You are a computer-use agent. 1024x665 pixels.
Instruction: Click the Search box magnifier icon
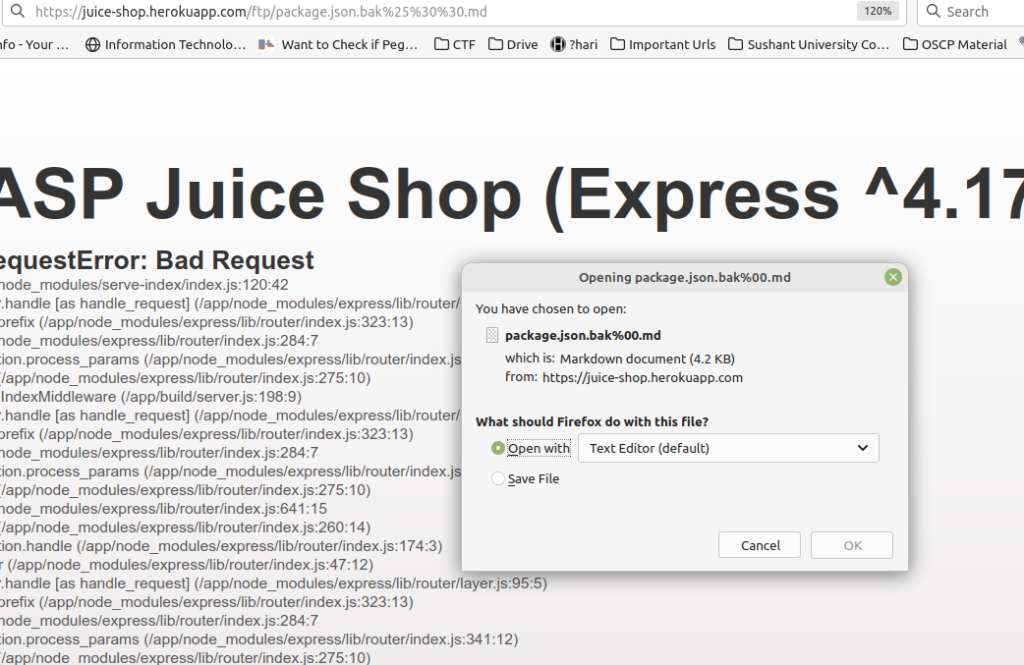[x=932, y=12]
